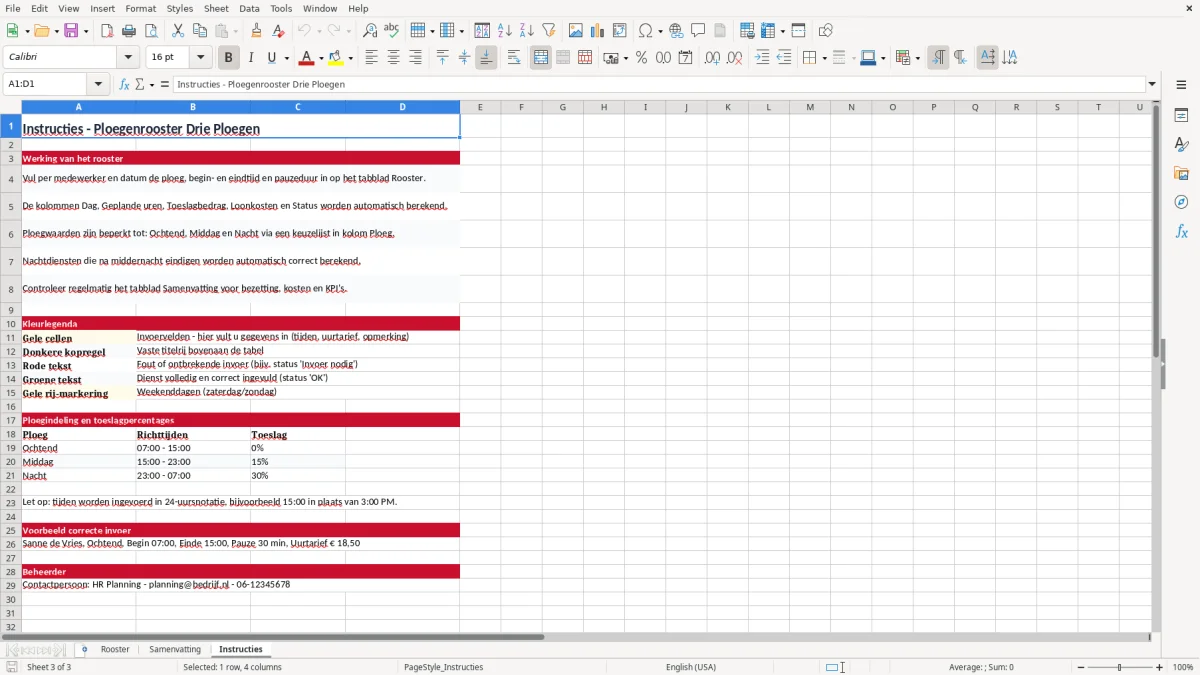This screenshot has height=675, width=1200.
Task: Open Font Size dropdown arrow
Action: tap(200, 58)
